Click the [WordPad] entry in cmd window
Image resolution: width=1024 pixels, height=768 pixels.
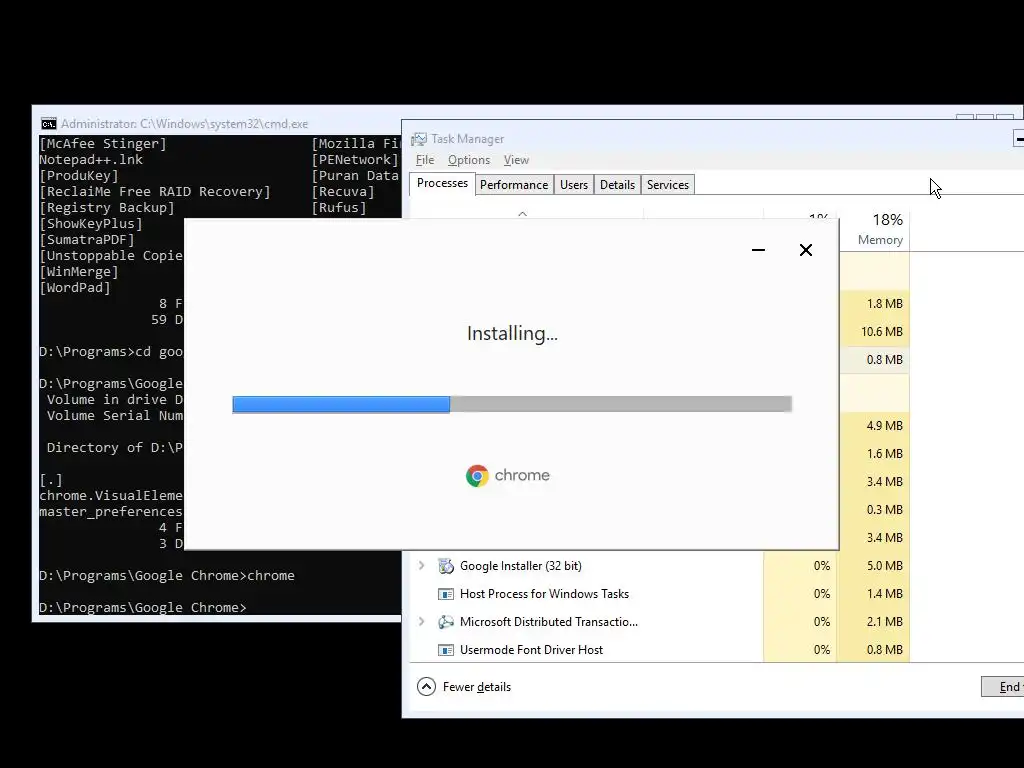74,287
